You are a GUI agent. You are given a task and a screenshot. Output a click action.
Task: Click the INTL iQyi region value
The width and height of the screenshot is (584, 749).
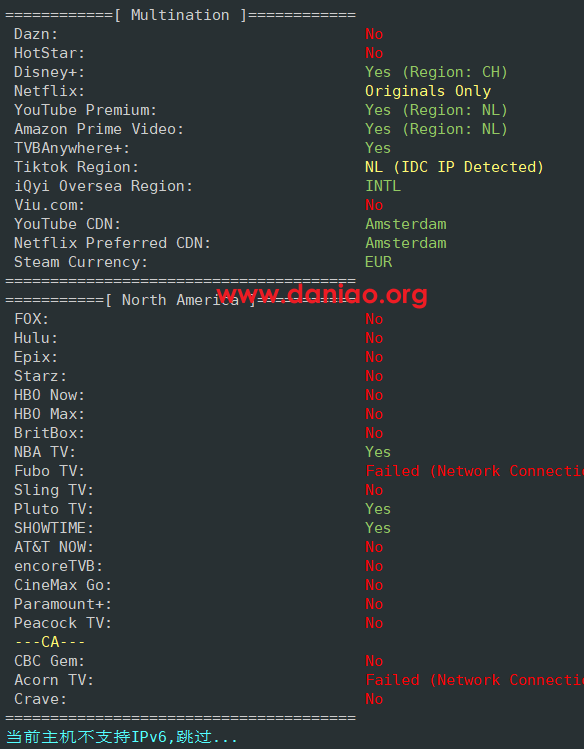[383, 186]
